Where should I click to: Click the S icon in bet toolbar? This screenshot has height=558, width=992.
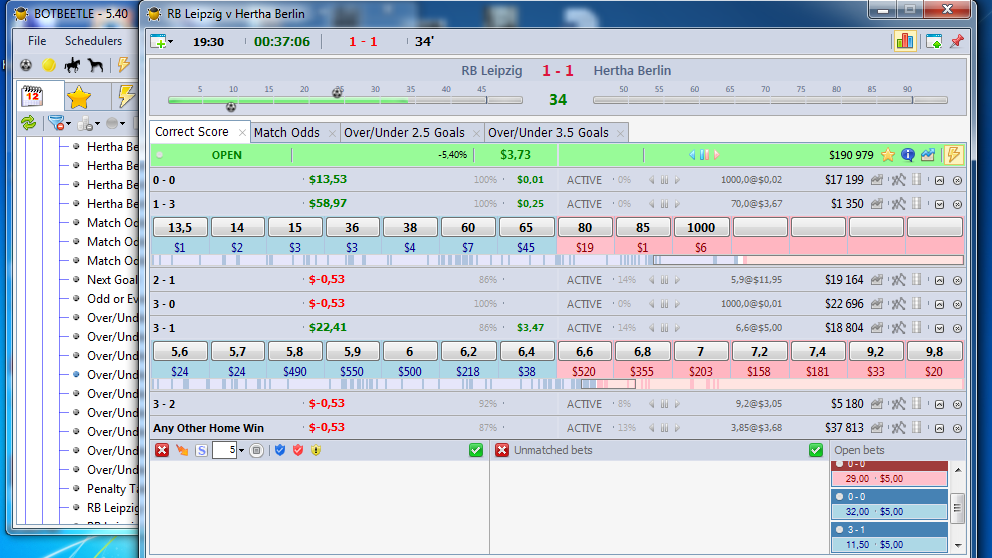coord(201,450)
